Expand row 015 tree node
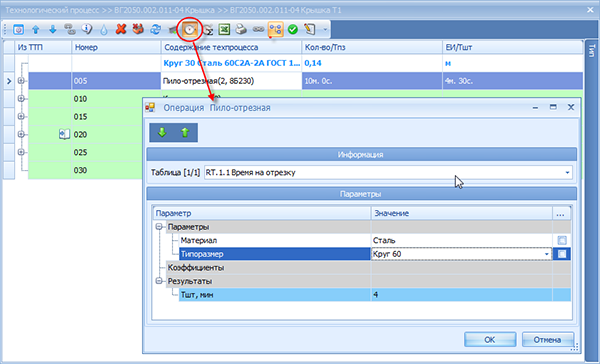 pyautogui.click(x=21, y=116)
